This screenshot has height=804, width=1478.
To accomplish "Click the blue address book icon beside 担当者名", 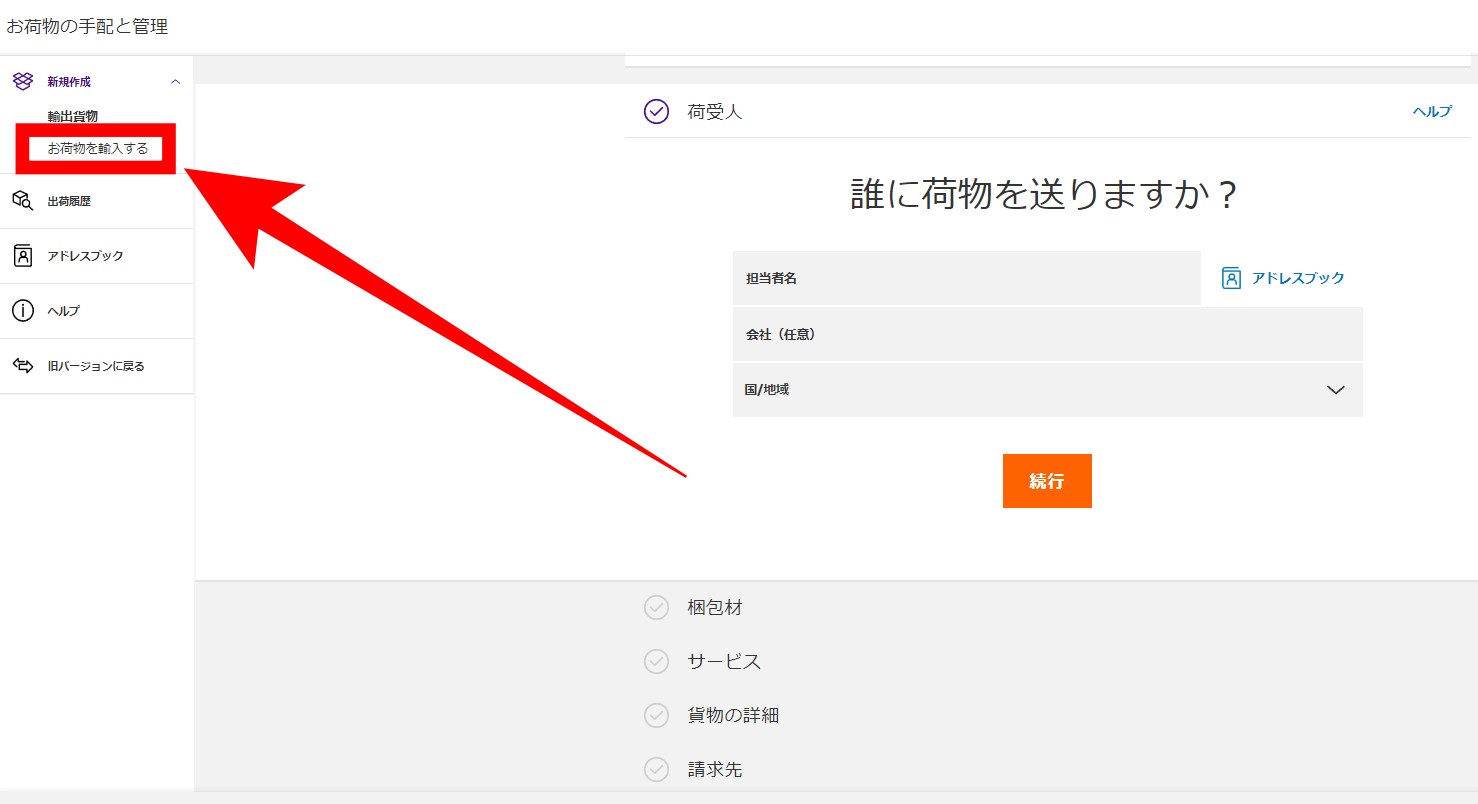I will click(1232, 278).
